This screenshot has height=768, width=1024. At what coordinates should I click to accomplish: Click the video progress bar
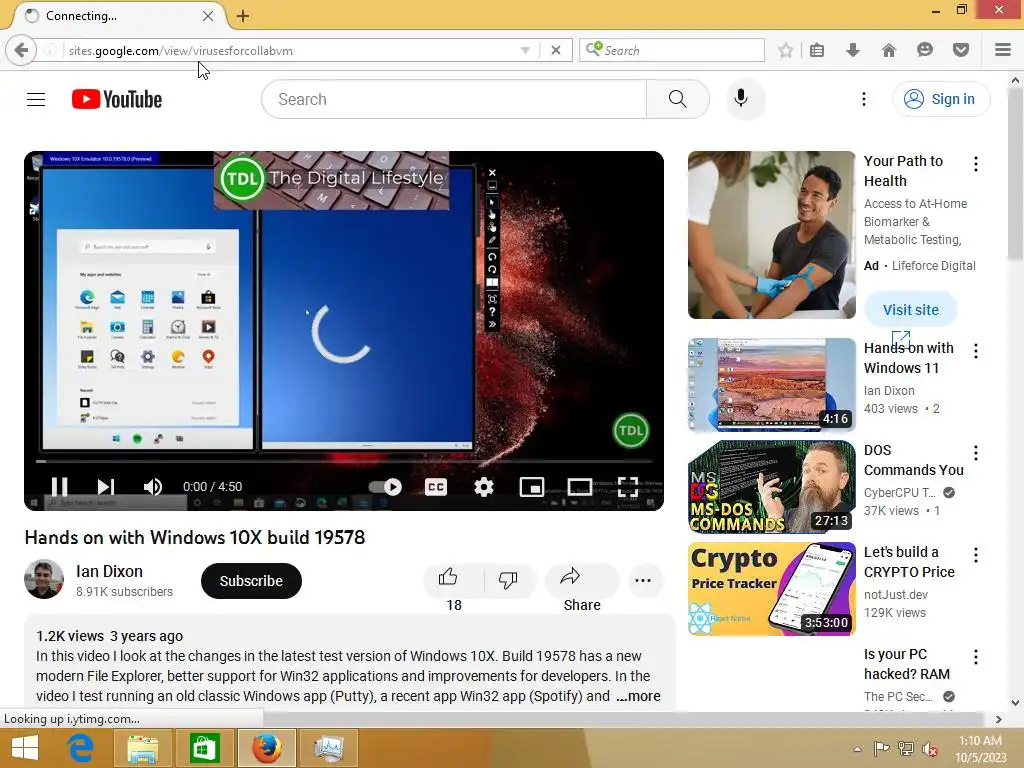344,461
